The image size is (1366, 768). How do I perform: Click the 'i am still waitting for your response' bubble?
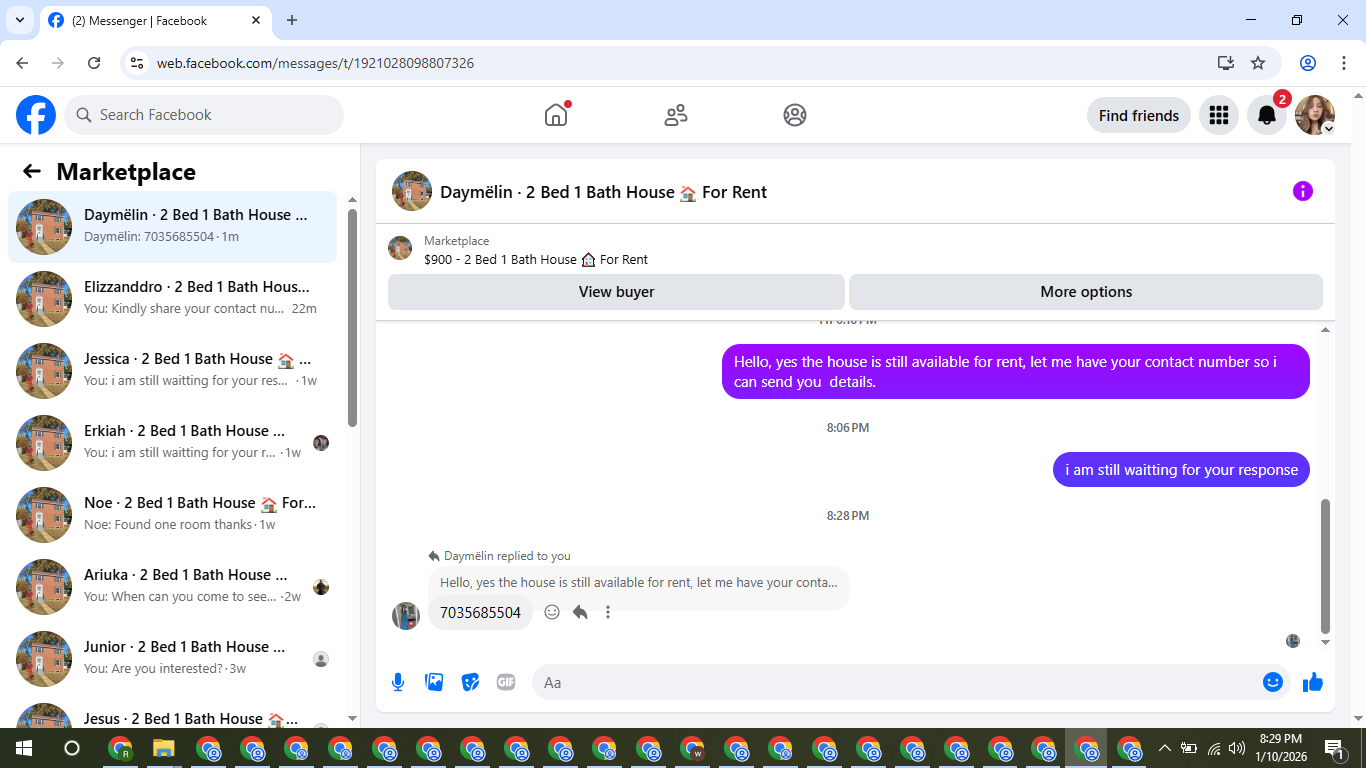point(1181,470)
